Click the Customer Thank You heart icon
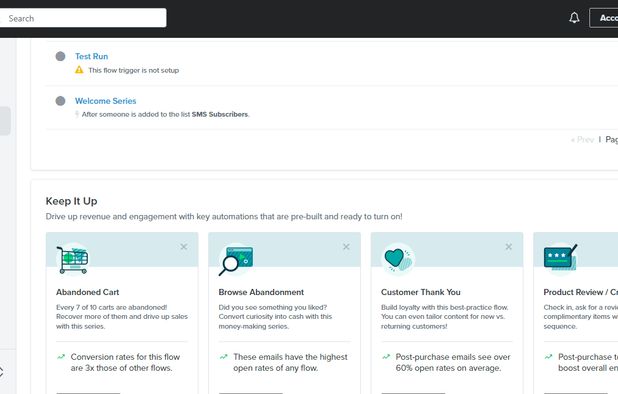This screenshot has width=618, height=394. pyautogui.click(x=398, y=259)
